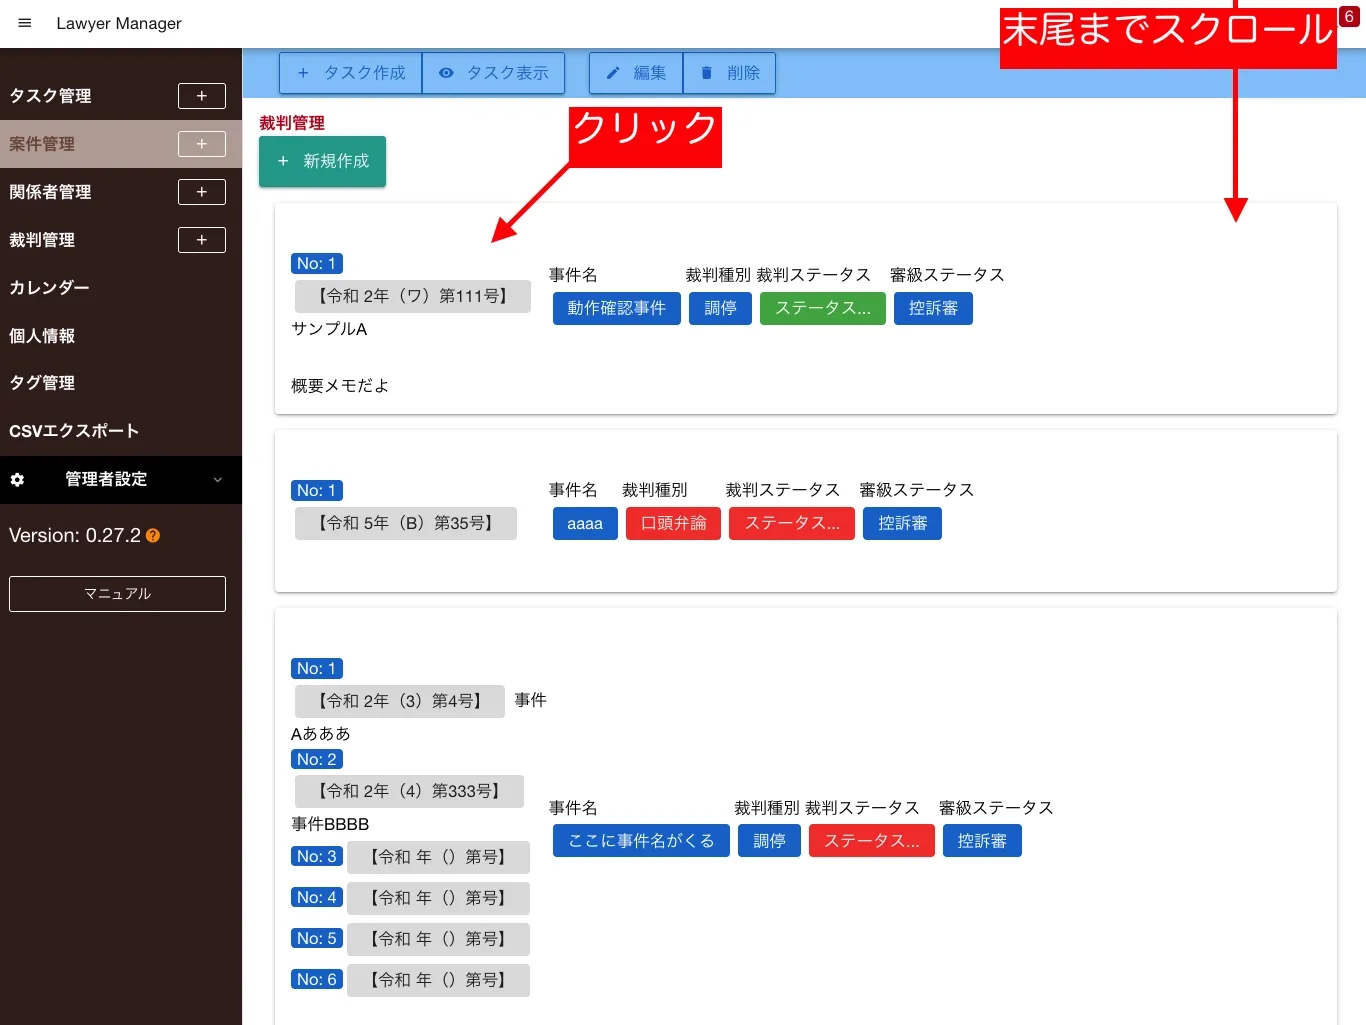
Task: Navigate to 裁判管理 in the sidebar
Action: pyautogui.click(x=42, y=240)
